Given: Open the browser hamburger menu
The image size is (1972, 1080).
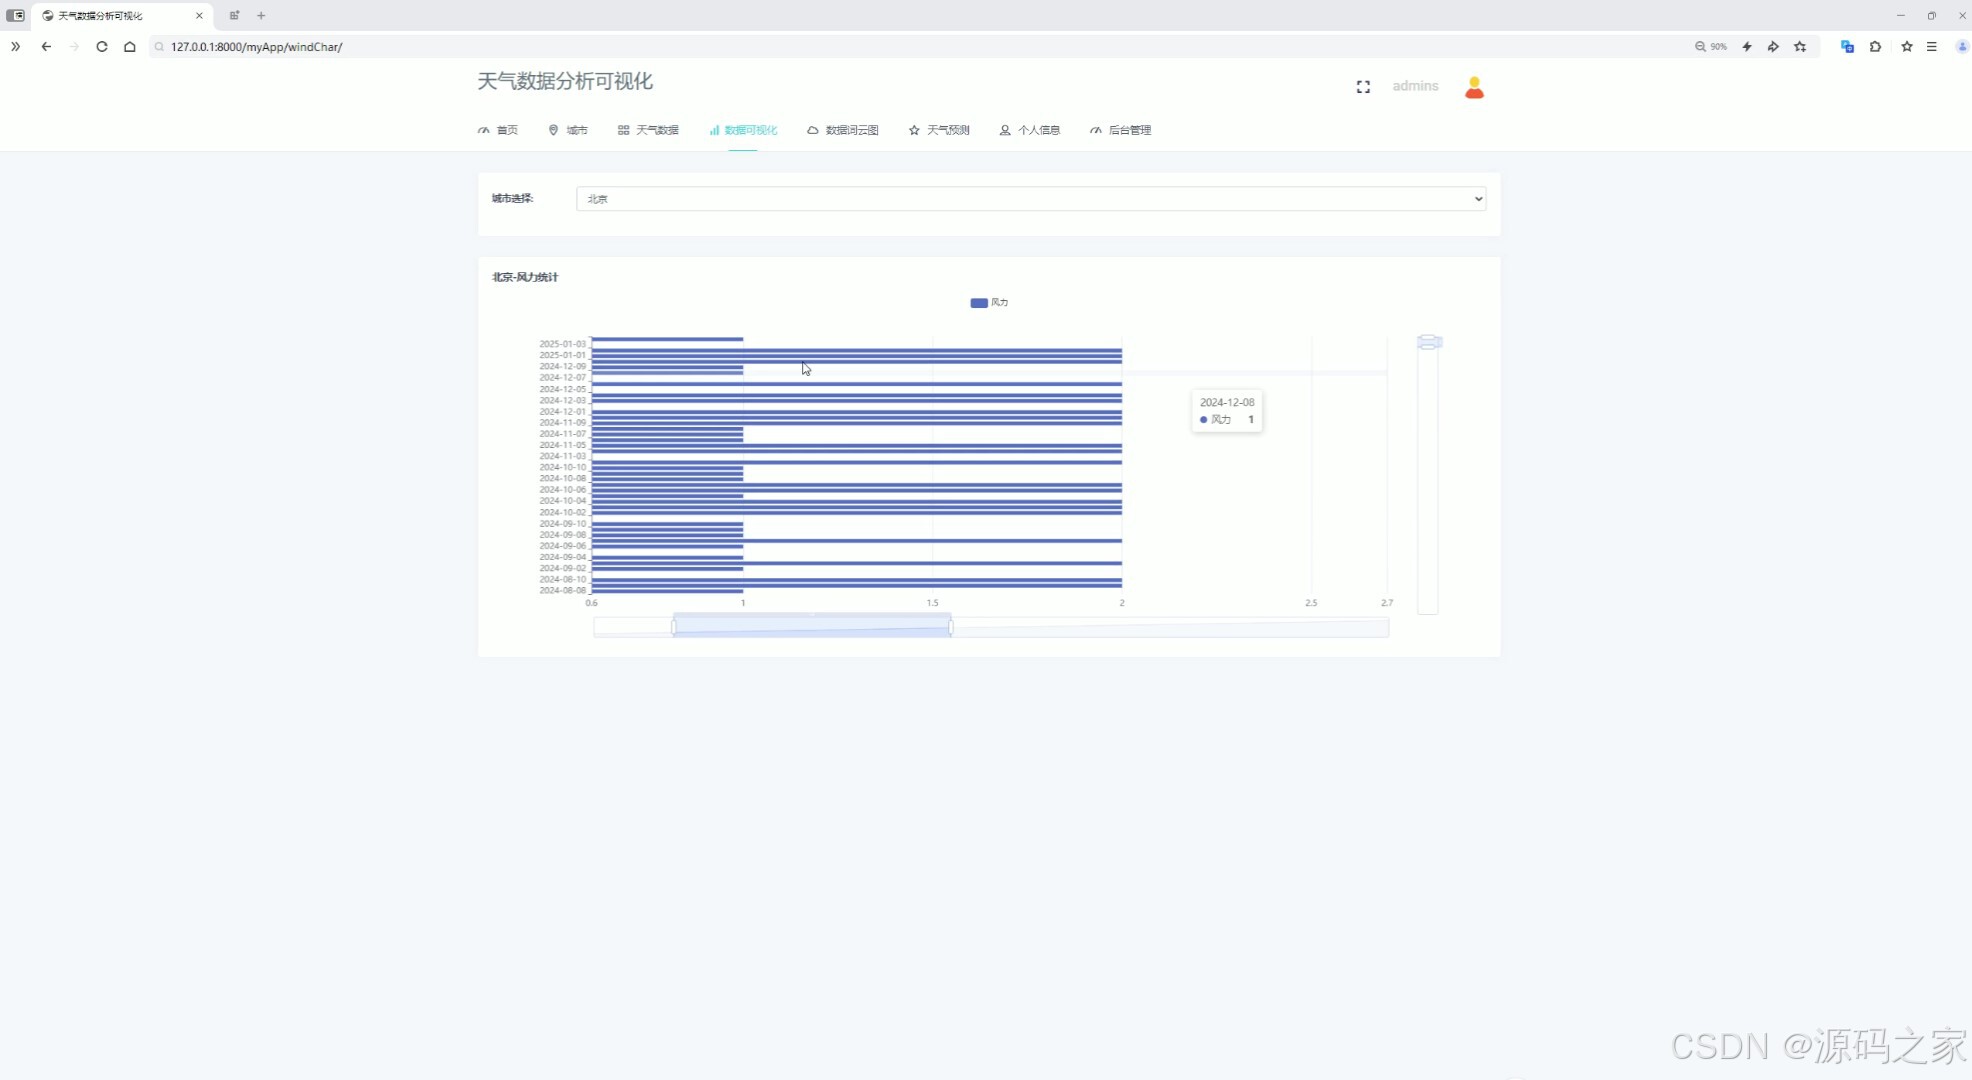Looking at the screenshot, I should tap(1932, 47).
